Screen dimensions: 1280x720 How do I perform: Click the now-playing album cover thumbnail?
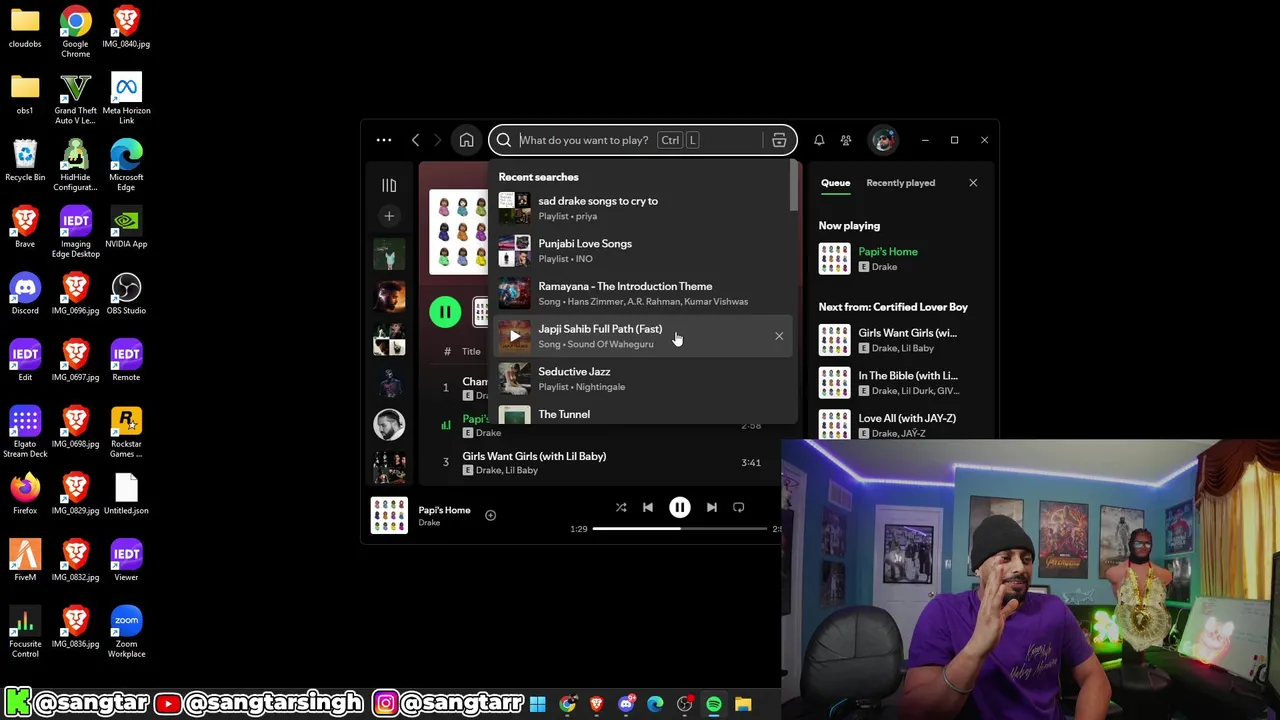[x=389, y=515]
